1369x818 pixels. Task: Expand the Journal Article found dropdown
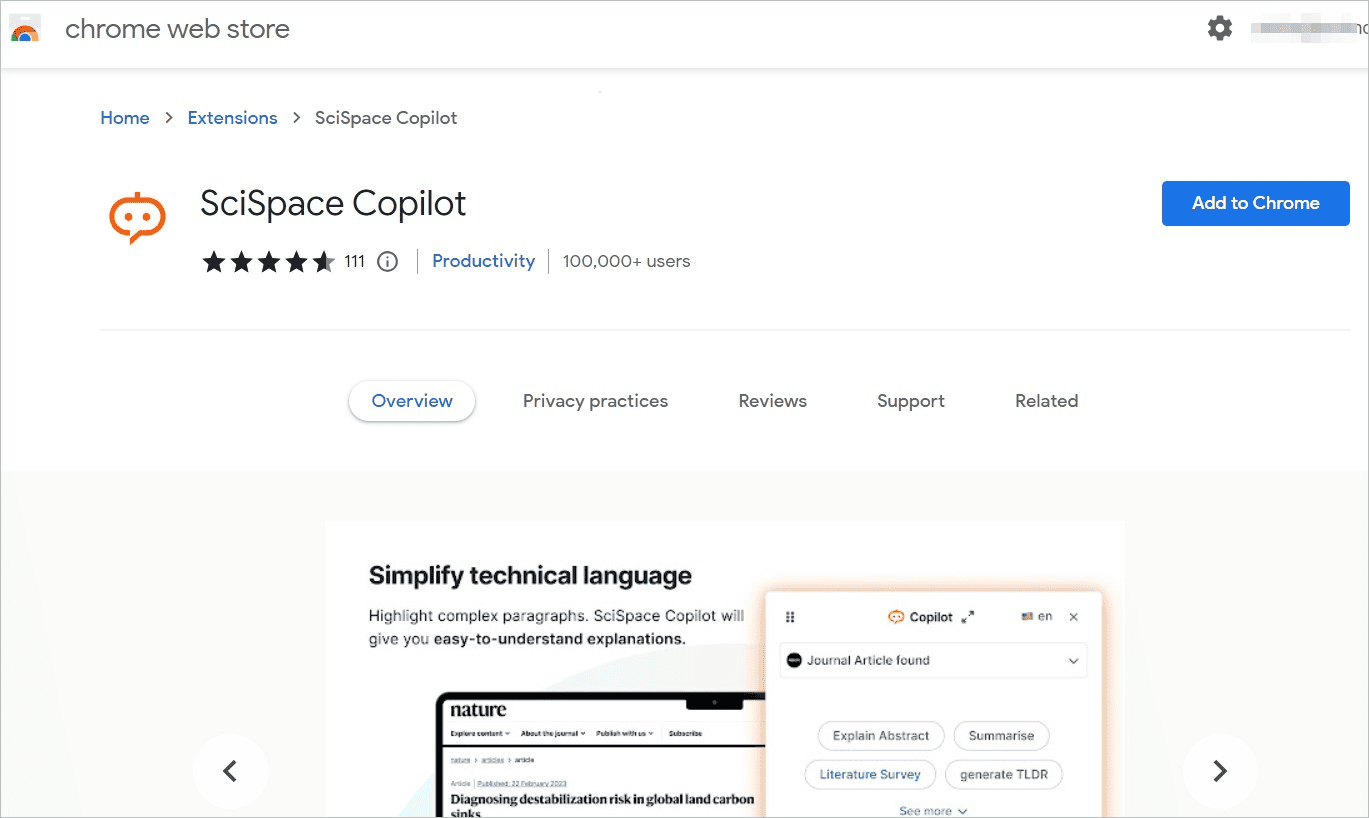click(933, 660)
